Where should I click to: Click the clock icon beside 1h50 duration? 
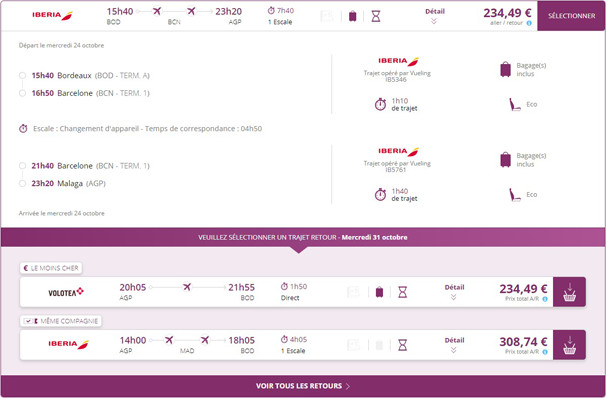(284, 286)
